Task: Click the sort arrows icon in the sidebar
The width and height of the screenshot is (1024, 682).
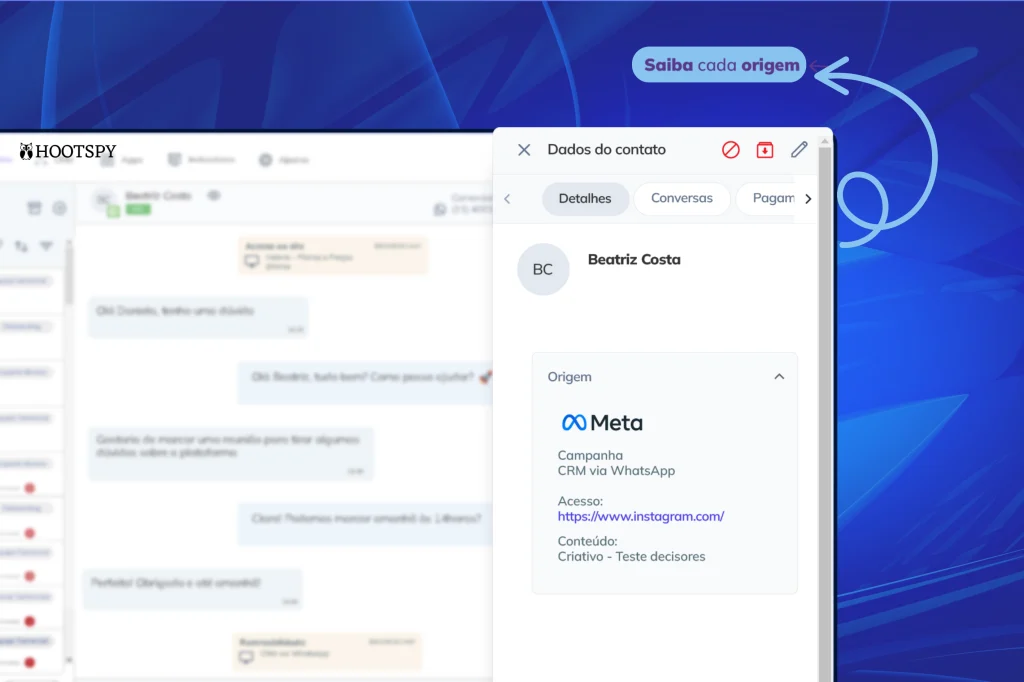Action: pos(21,246)
